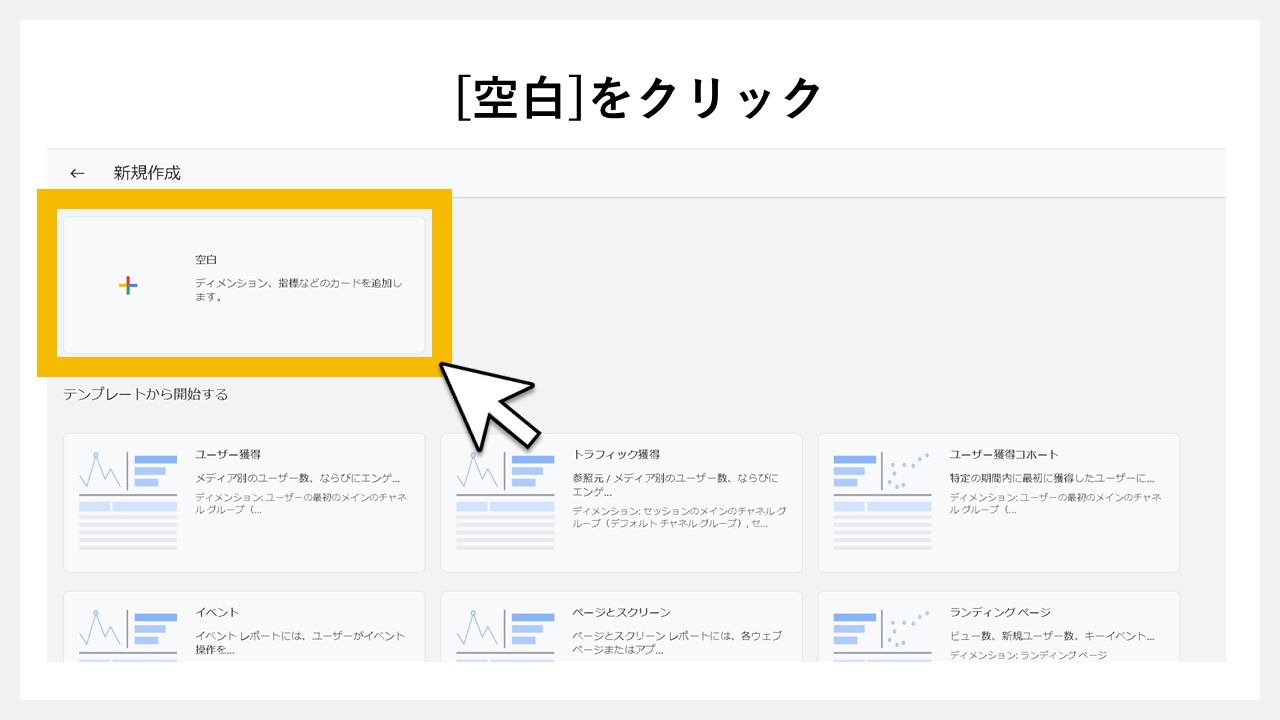Click the テンプレートから開始する section heading

click(x=144, y=394)
